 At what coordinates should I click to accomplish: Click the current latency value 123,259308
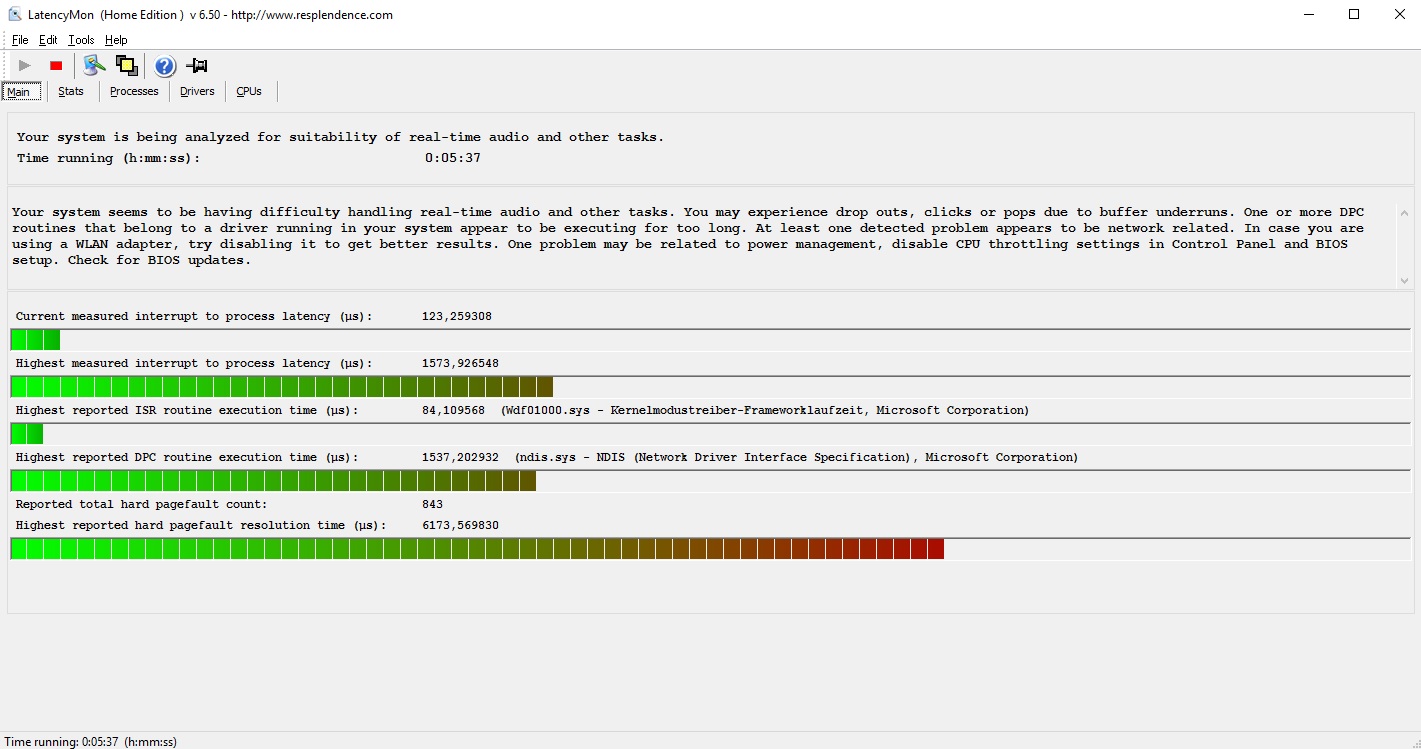[457, 316]
